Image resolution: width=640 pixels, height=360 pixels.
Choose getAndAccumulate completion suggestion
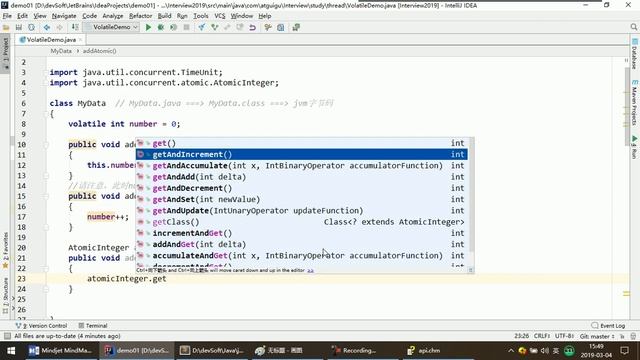(302, 166)
